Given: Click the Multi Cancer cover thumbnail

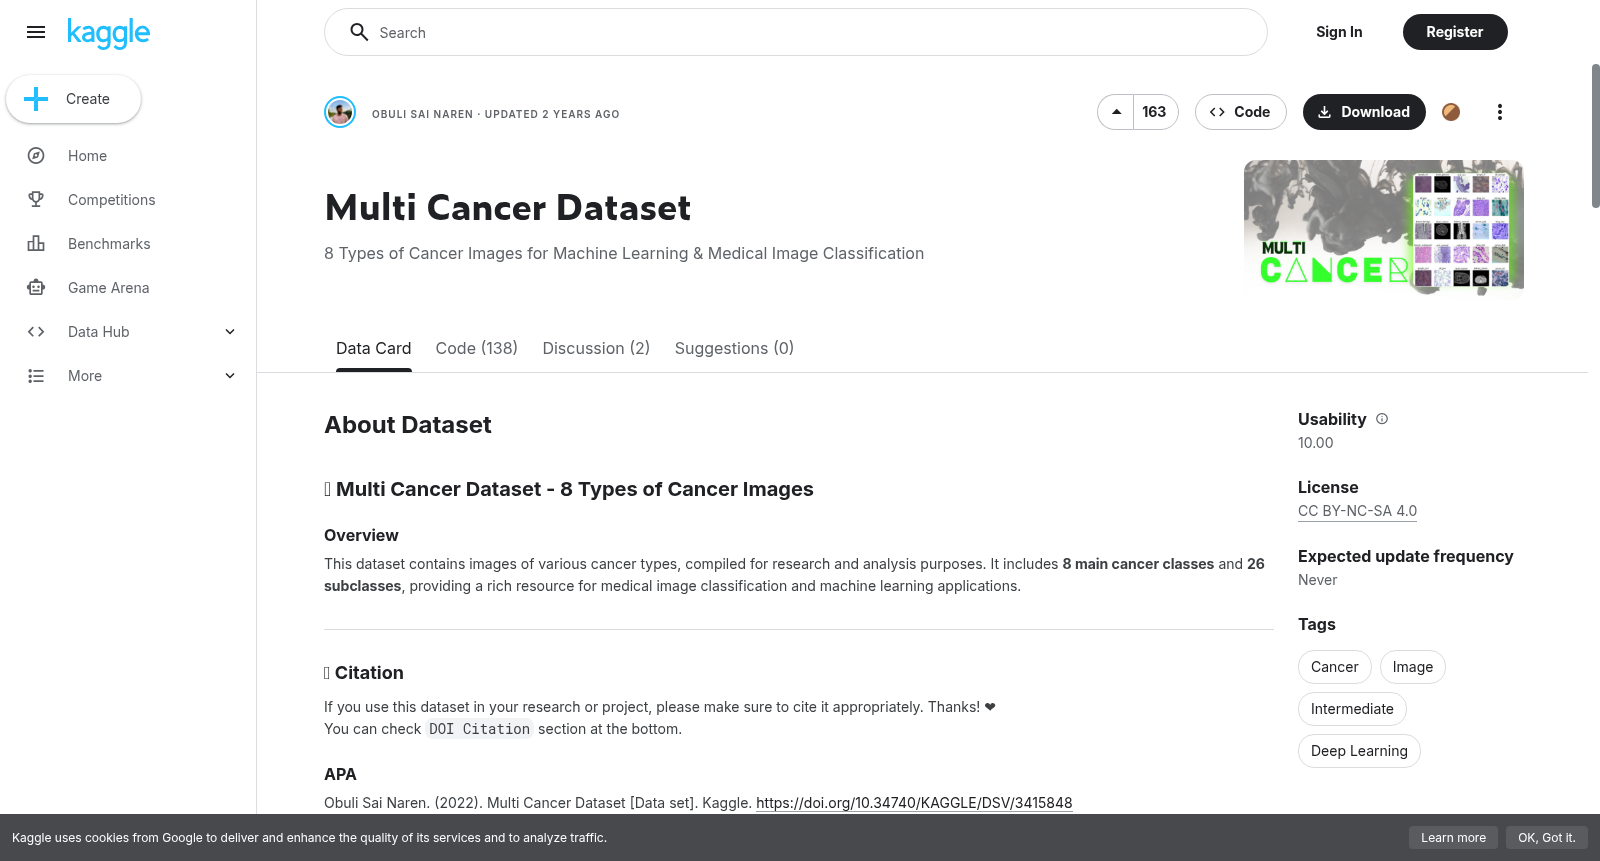Looking at the screenshot, I should click(1384, 225).
